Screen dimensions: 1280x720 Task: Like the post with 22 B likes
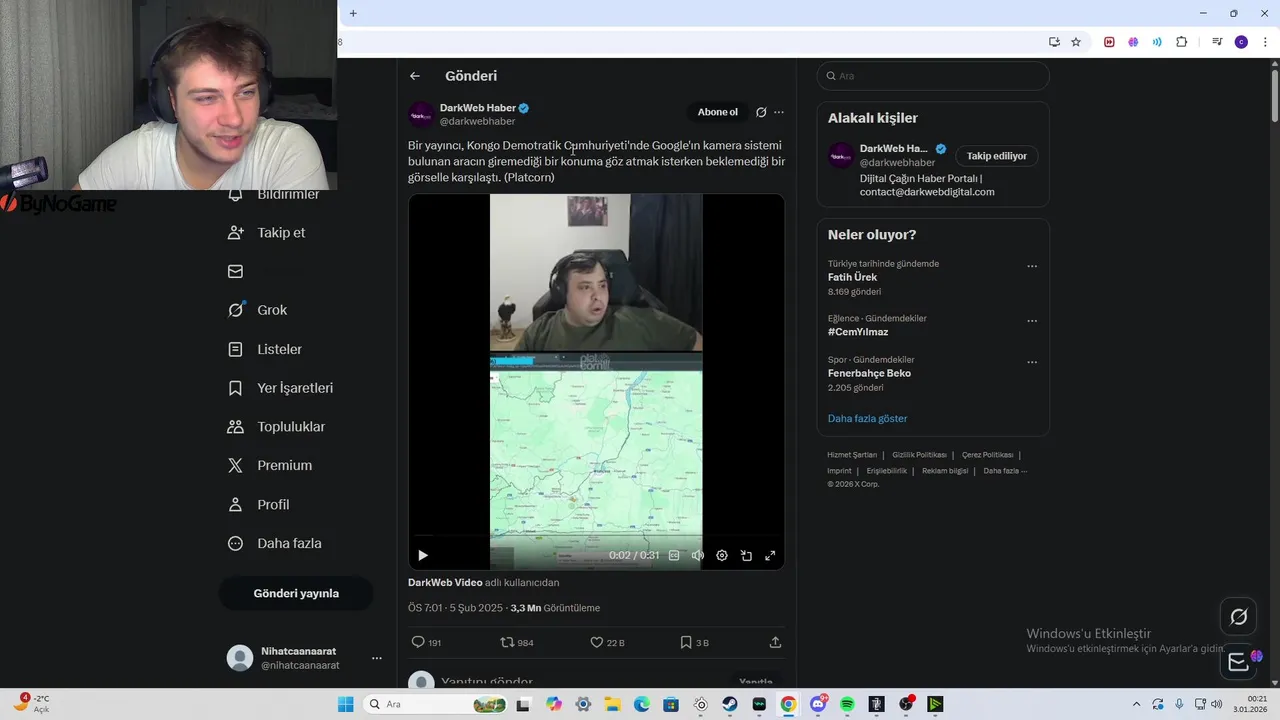tap(607, 642)
